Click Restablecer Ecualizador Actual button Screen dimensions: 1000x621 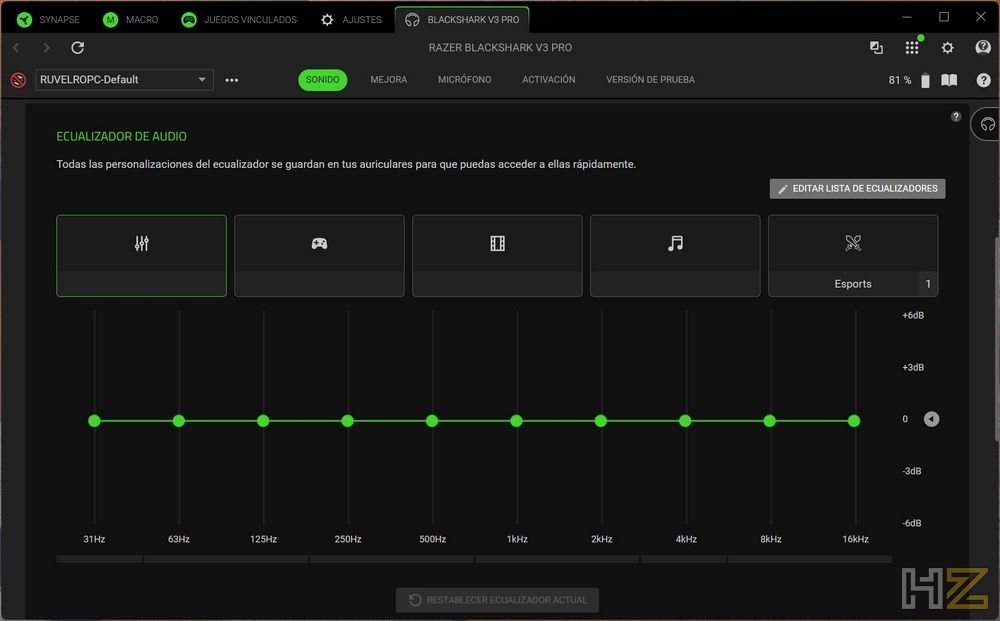[x=497, y=600]
